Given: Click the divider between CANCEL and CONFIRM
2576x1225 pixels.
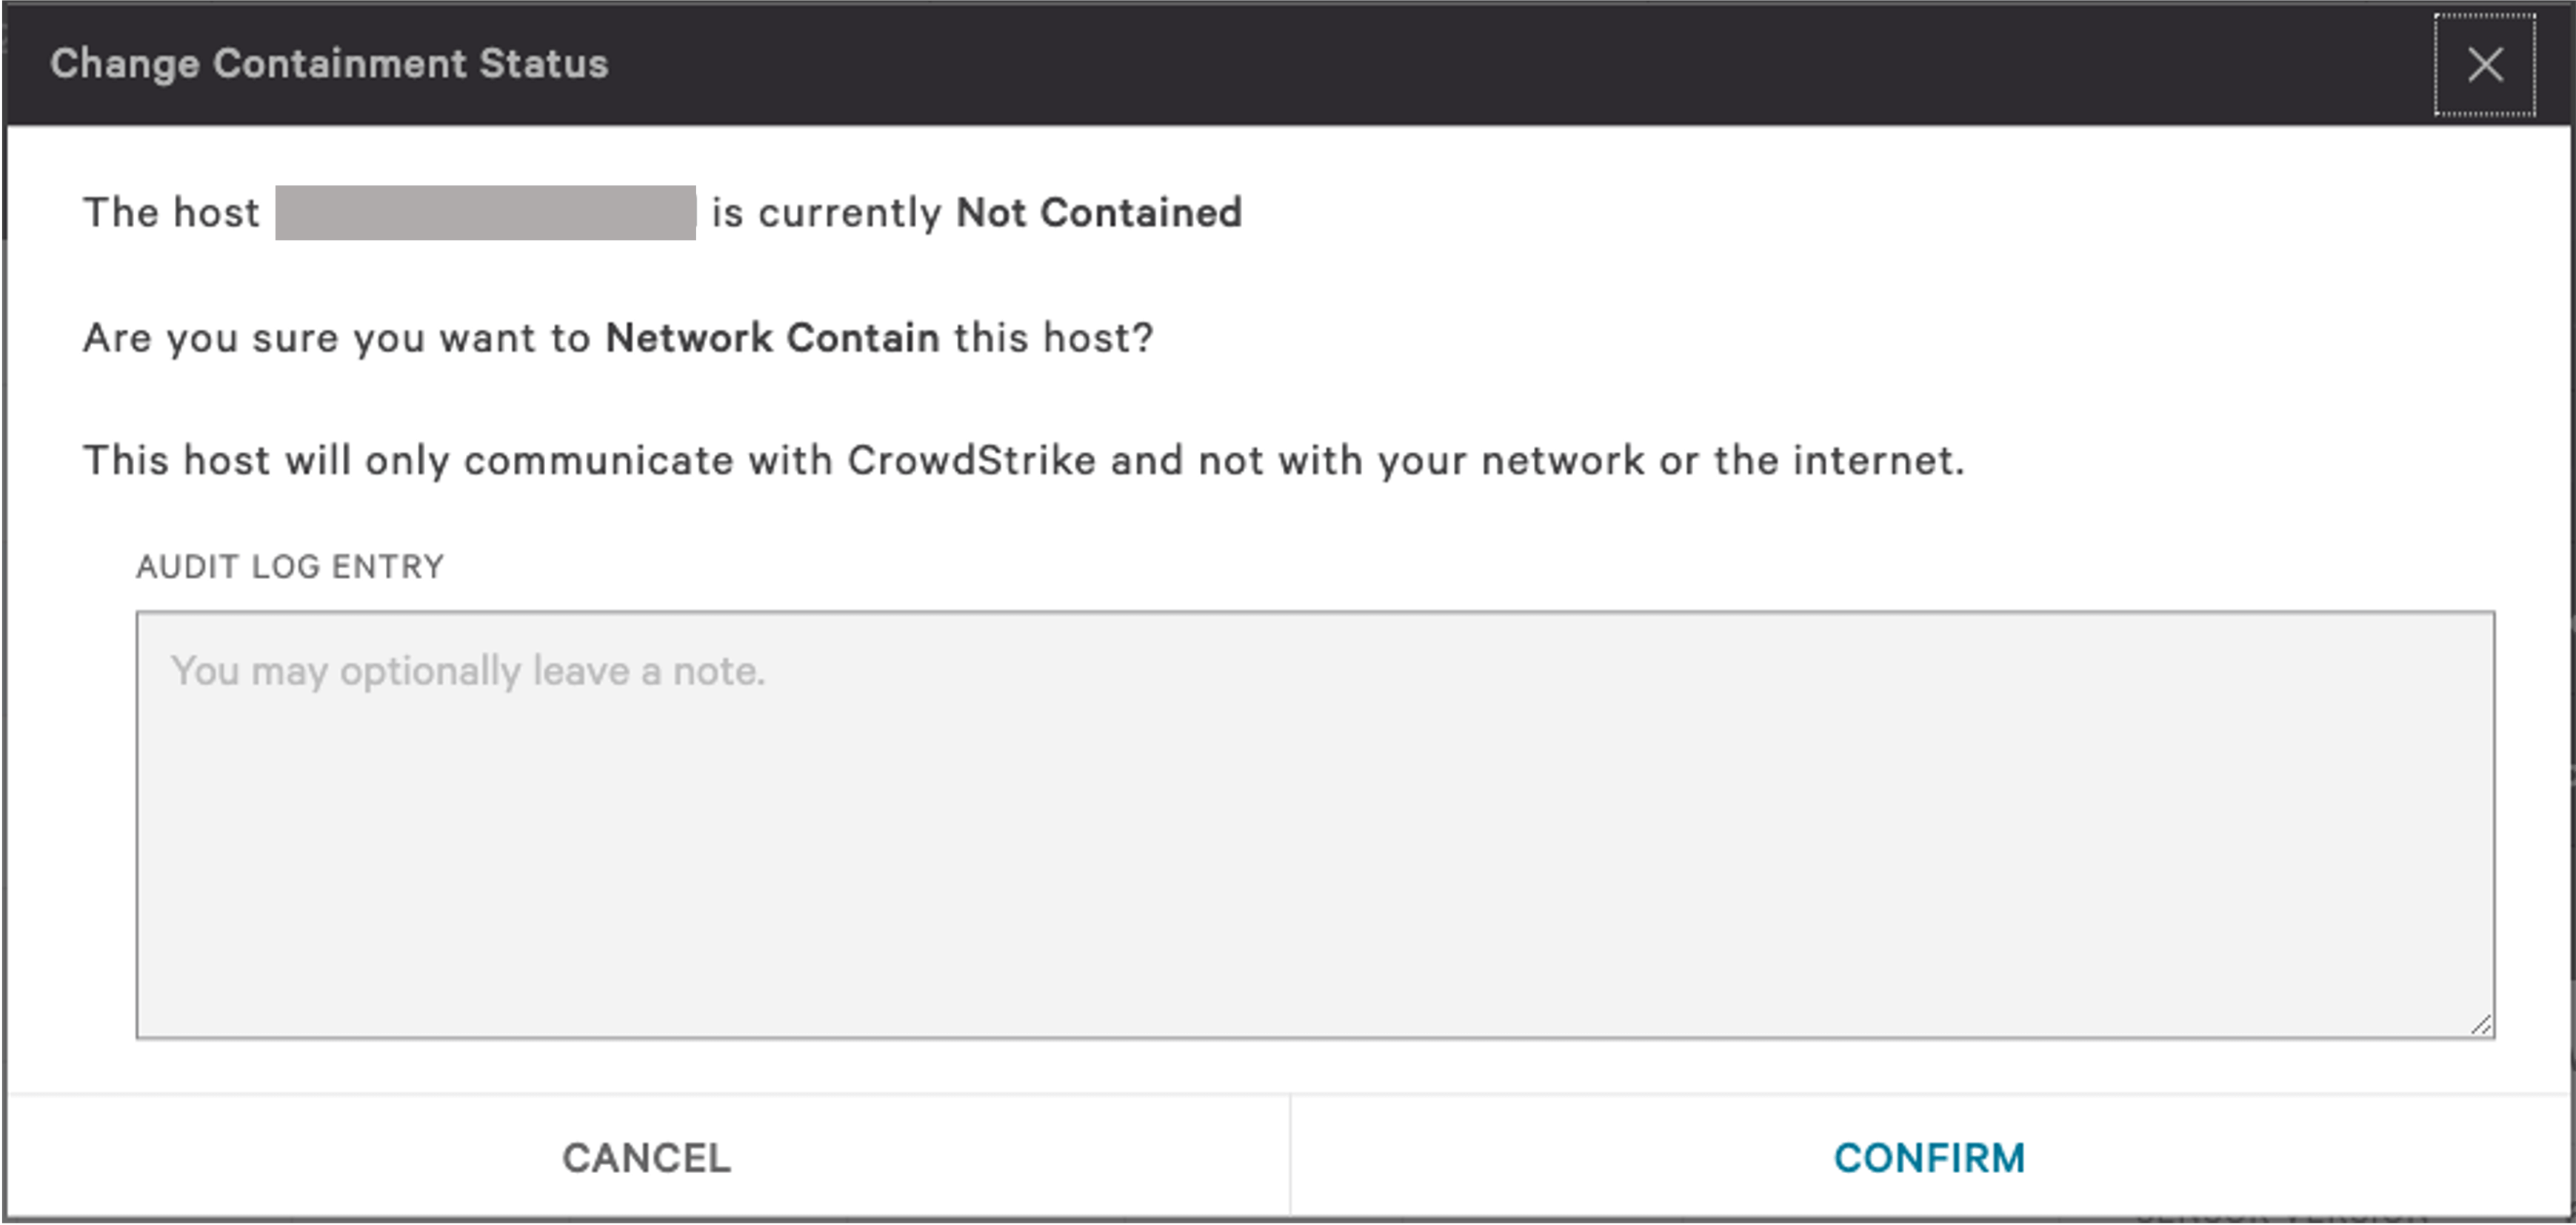Looking at the screenshot, I should pyautogui.click(x=1291, y=1158).
